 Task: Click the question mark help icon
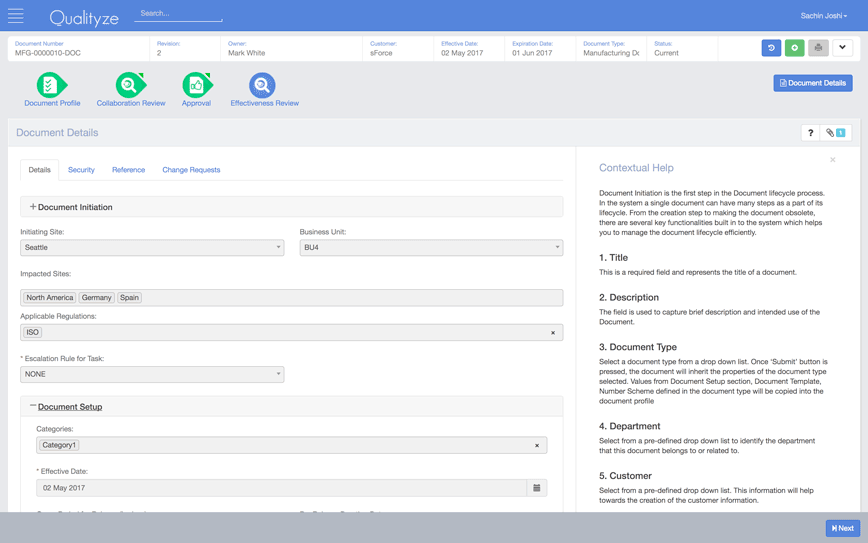pyautogui.click(x=810, y=133)
